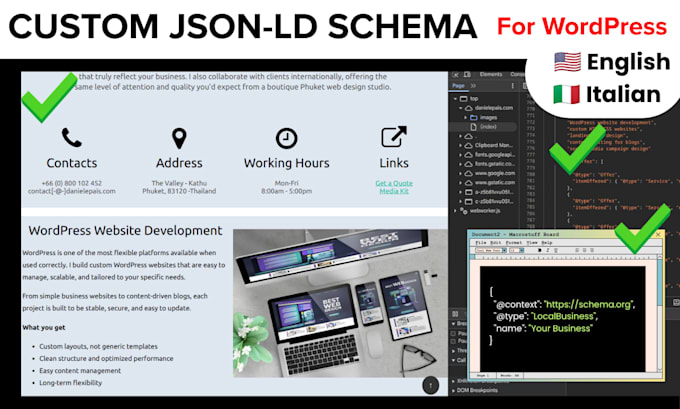The image size is (680, 409).
Task: Expand the fonts.googleapi... node arrow
Action: point(460,155)
